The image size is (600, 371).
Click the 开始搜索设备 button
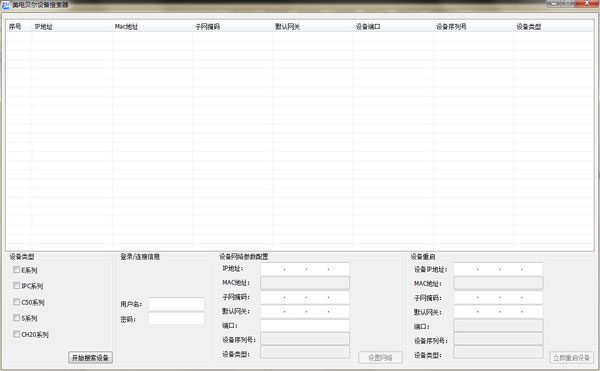click(90, 358)
